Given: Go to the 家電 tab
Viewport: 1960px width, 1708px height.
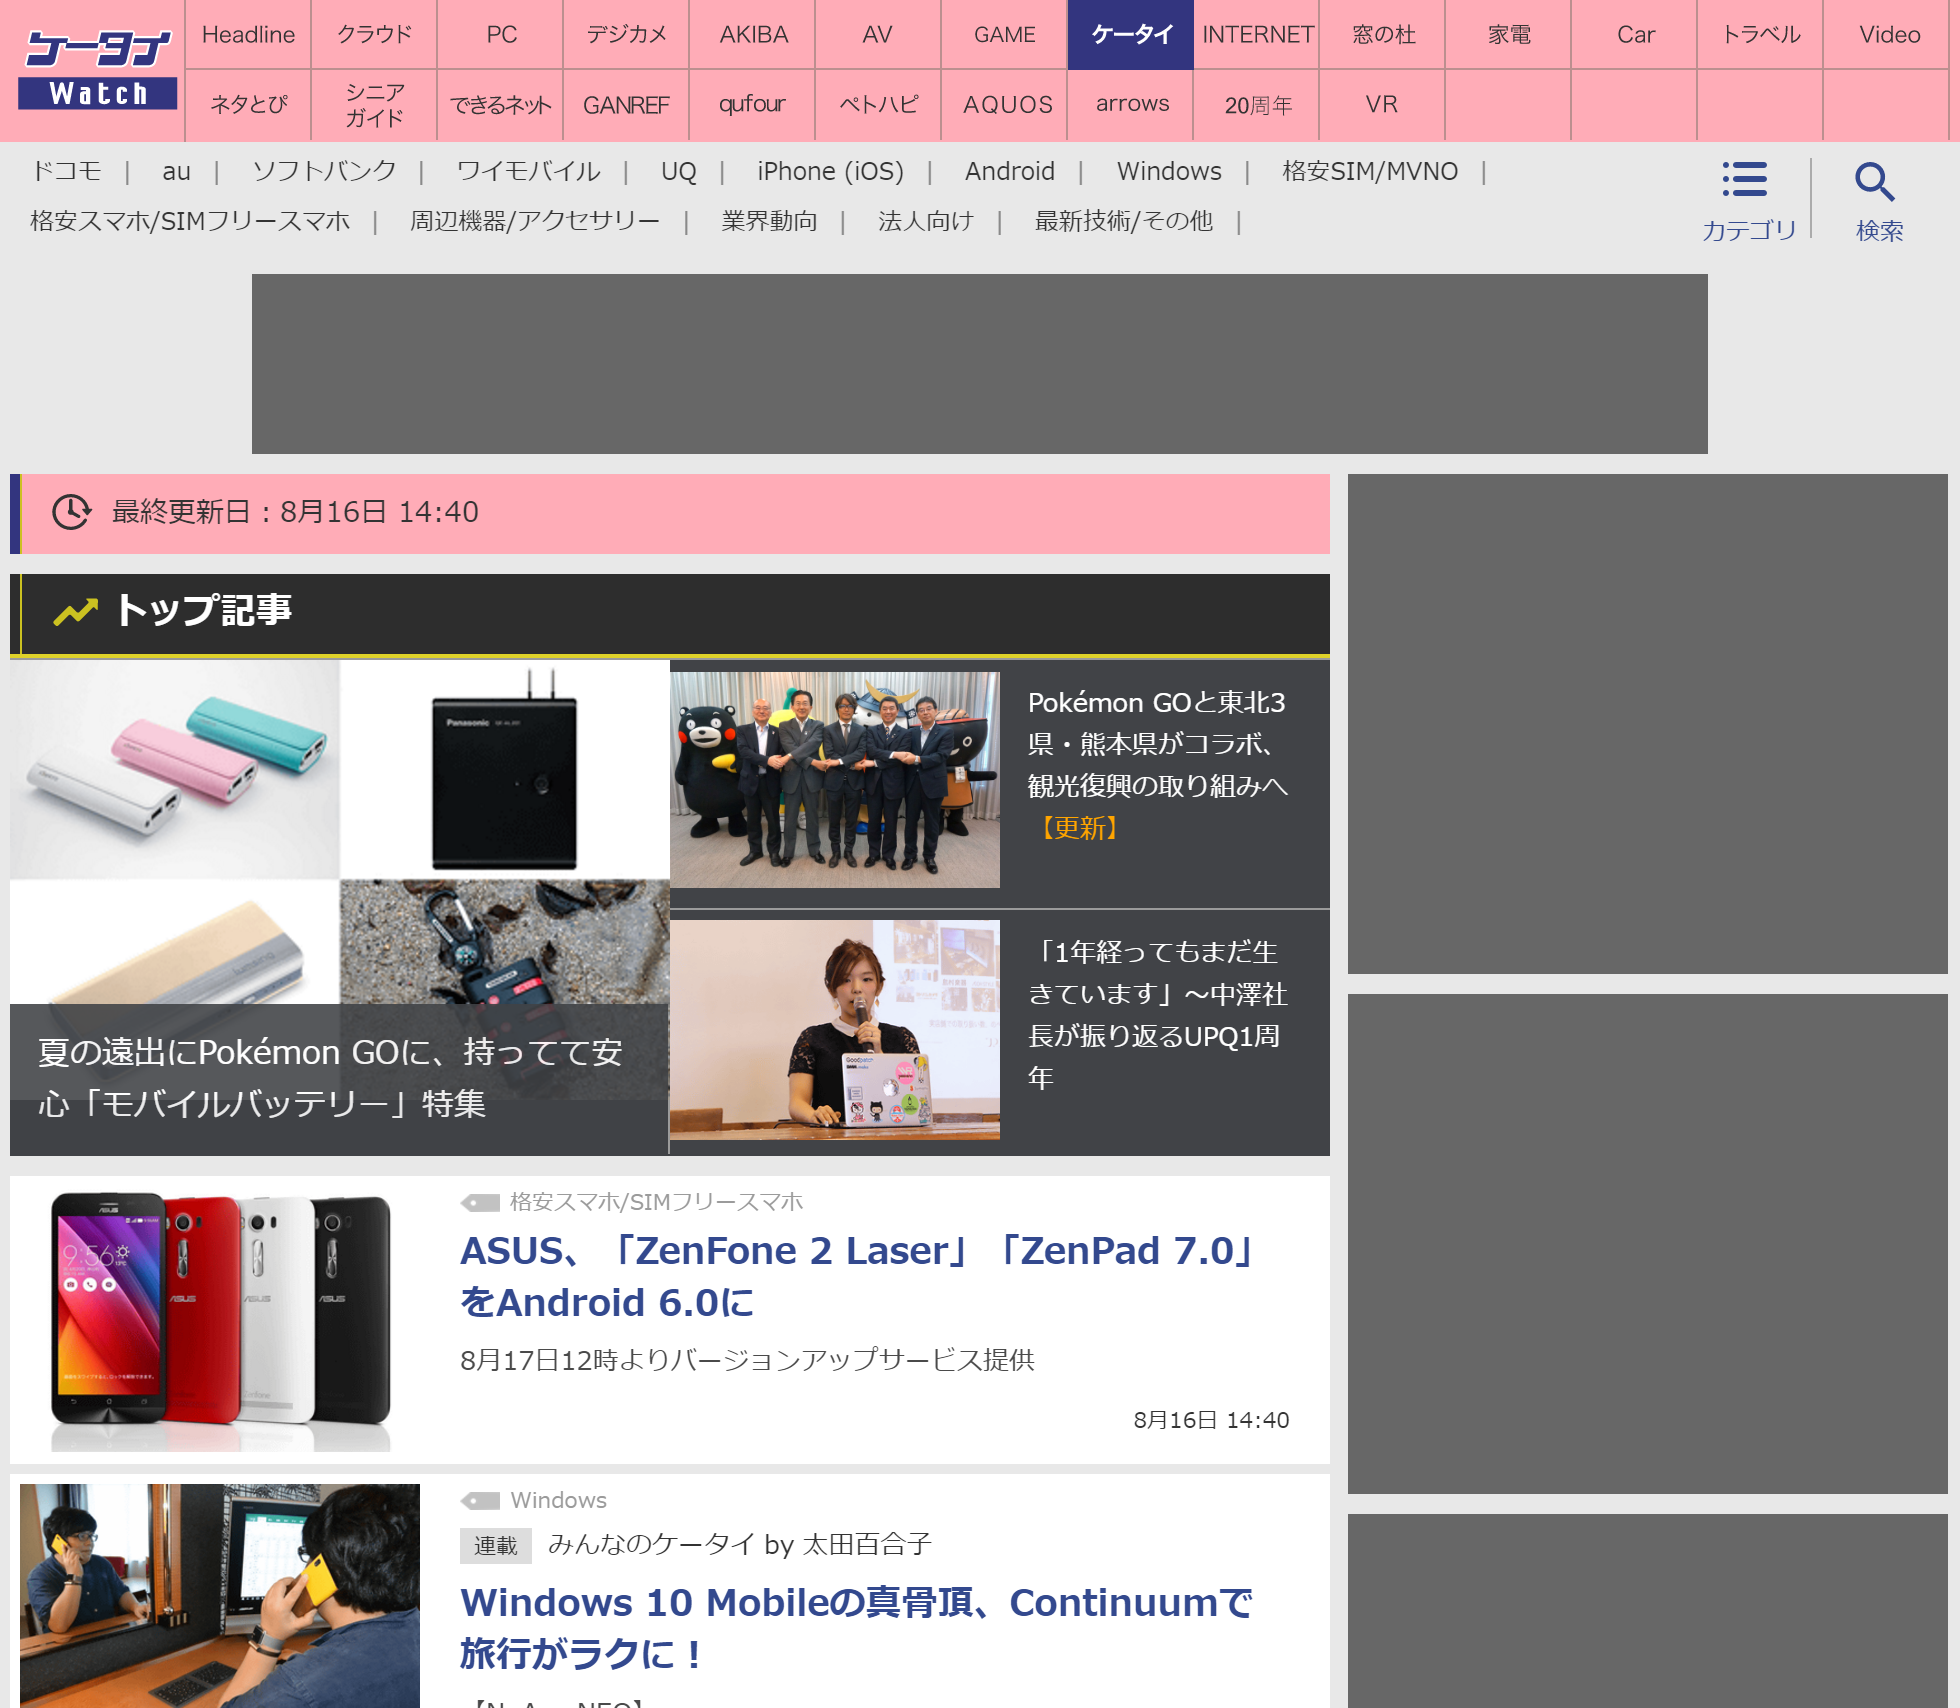Looking at the screenshot, I should 1509,35.
